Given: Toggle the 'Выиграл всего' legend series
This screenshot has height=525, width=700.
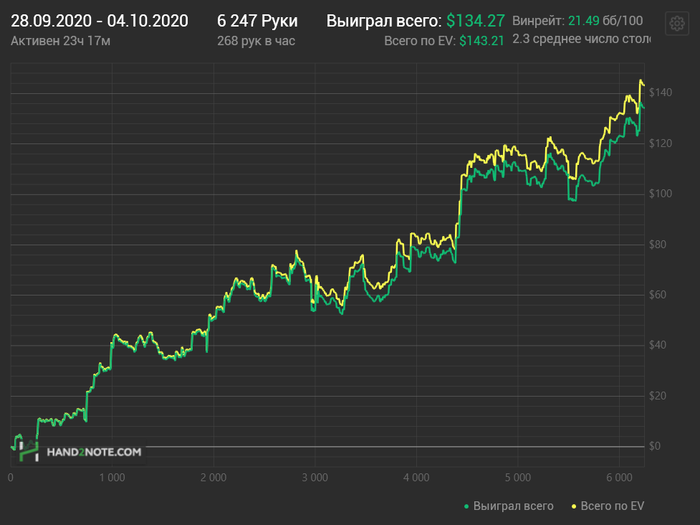Looking at the screenshot, I should point(508,506).
